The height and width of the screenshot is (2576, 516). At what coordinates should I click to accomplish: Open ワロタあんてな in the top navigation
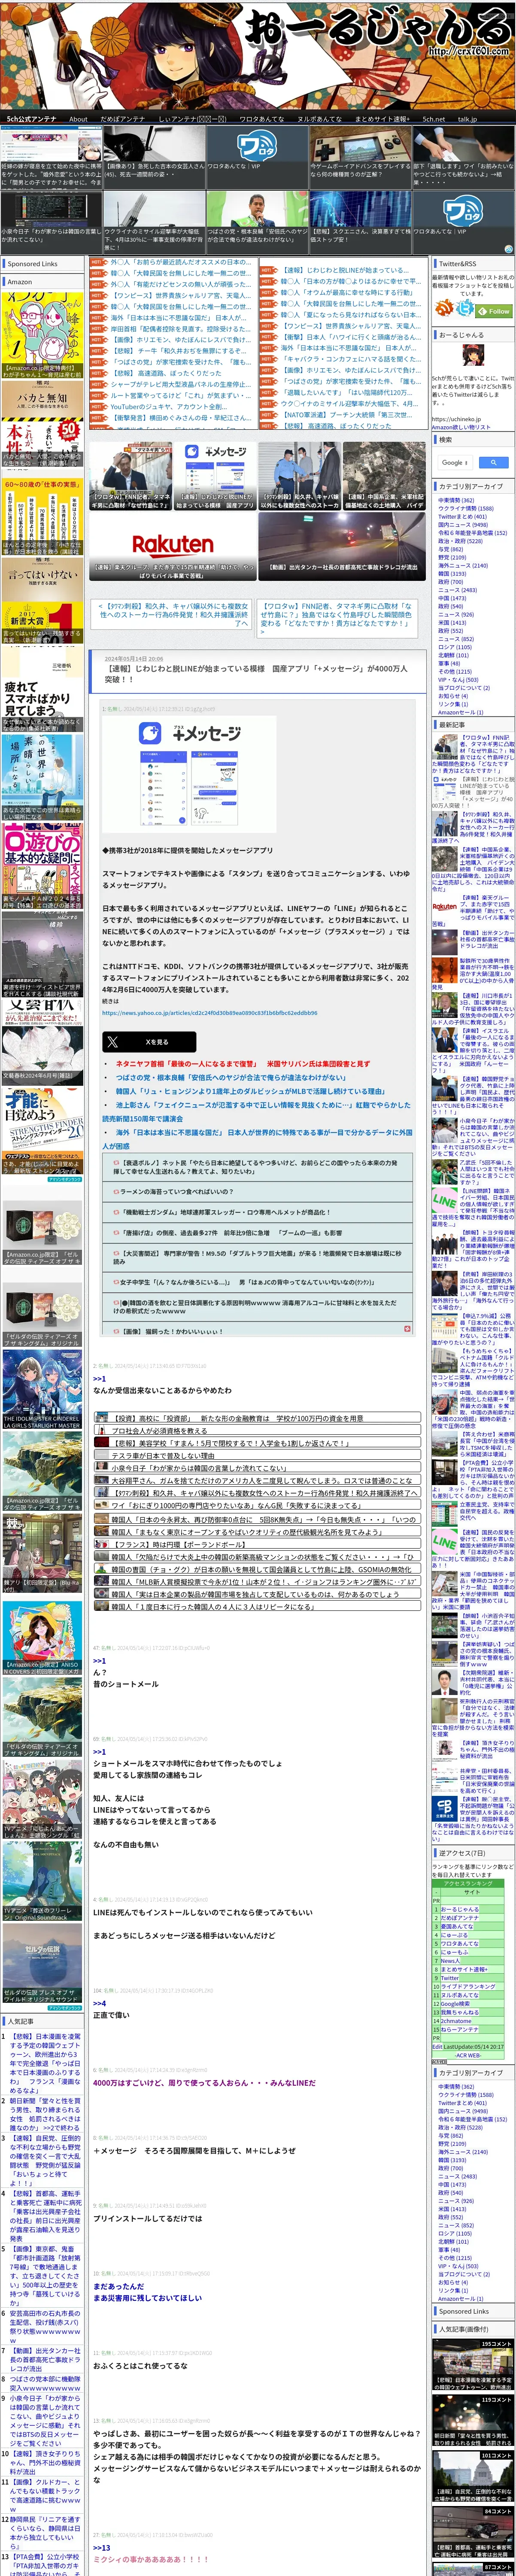[261, 119]
